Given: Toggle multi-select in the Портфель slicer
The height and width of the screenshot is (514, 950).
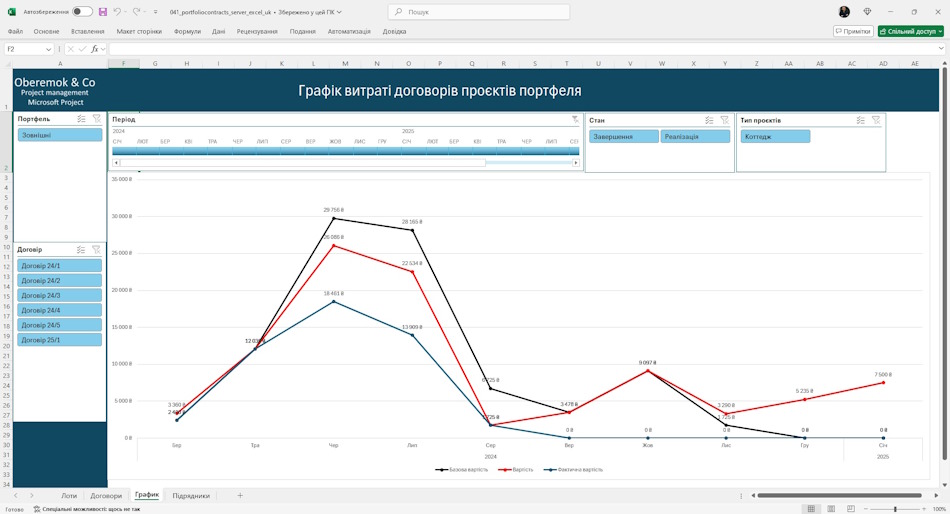Looking at the screenshot, I should coord(82,119).
